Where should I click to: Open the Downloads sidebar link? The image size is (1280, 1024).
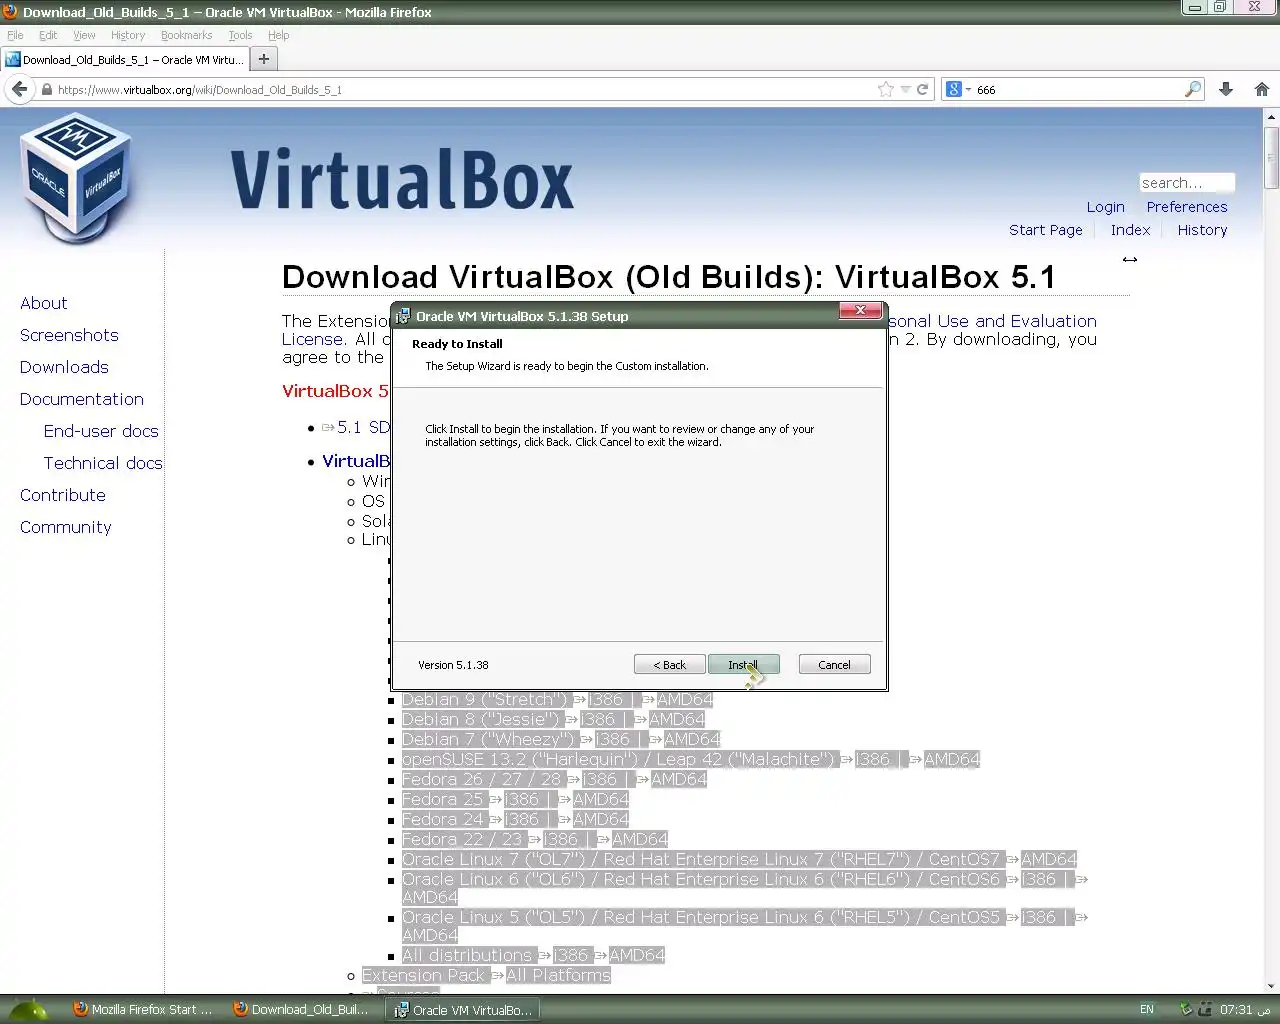64,367
